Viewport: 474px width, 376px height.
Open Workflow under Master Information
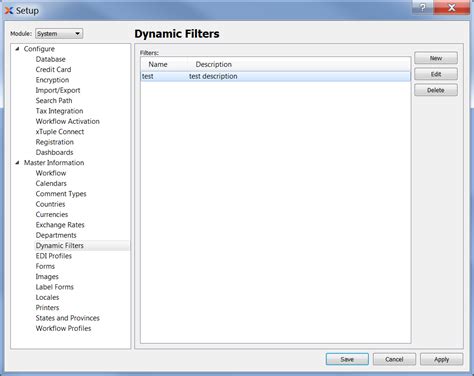coord(51,173)
